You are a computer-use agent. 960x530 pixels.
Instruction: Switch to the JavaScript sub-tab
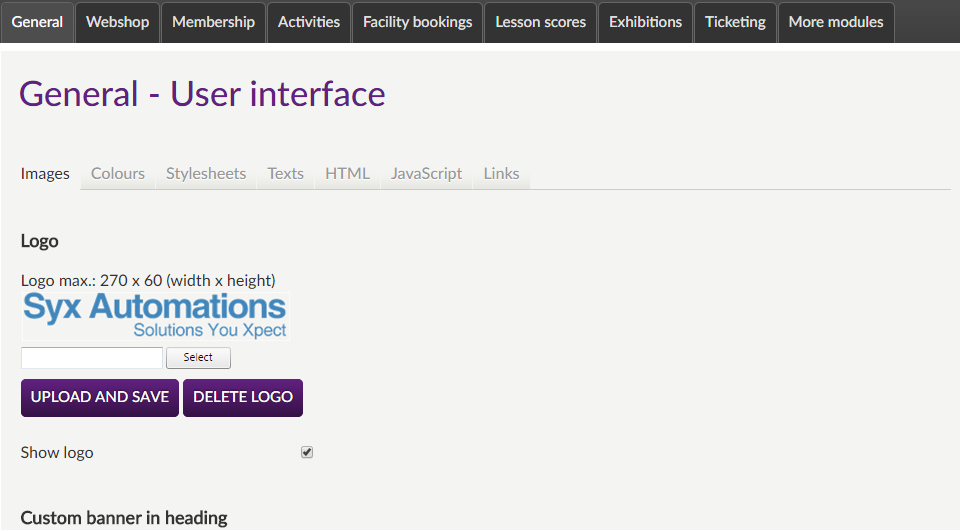point(426,174)
